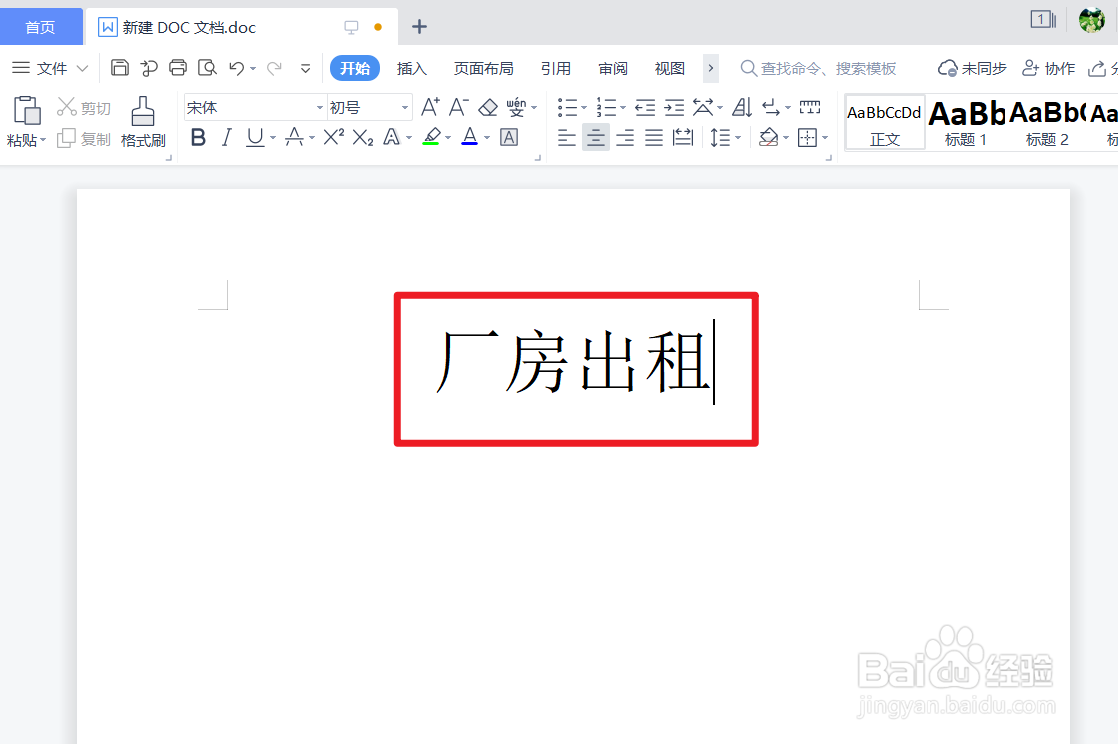1118x744 pixels.
Task: Open the highlight color dropdown arrow
Action: click(448, 138)
